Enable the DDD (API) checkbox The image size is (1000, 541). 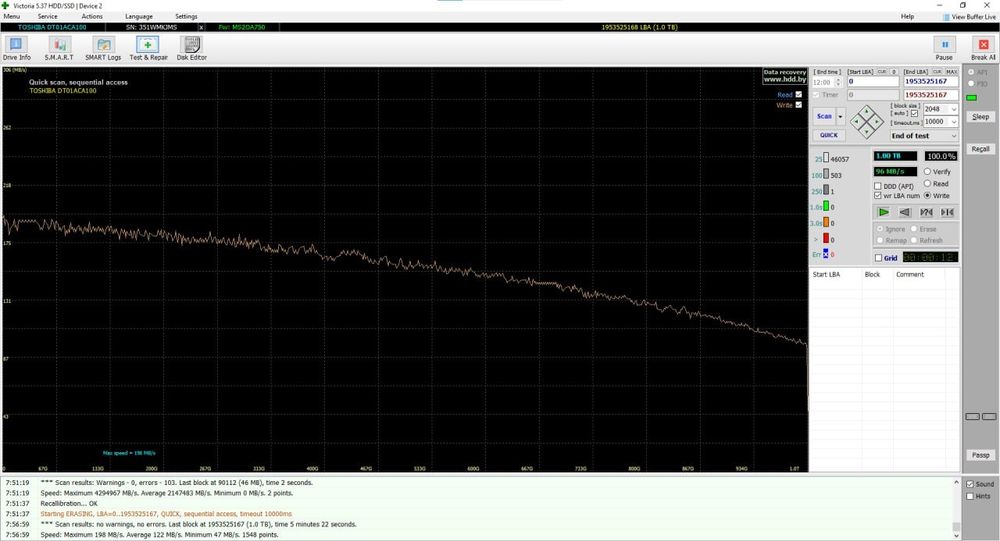click(x=878, y=186)
